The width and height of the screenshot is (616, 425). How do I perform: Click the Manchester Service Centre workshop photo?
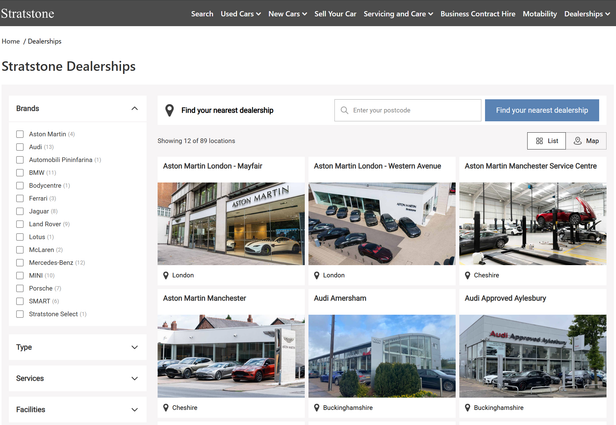coord(533,223)
